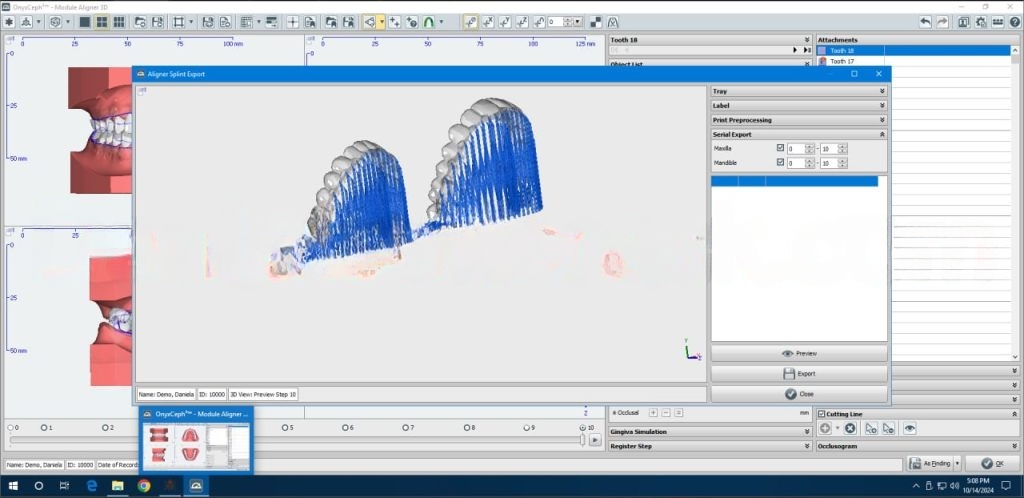Screen dimensions: 1024x498
Task: Toggle cutting line visibility eye icon
Action: pyautogui.click(x=910, y=428)
